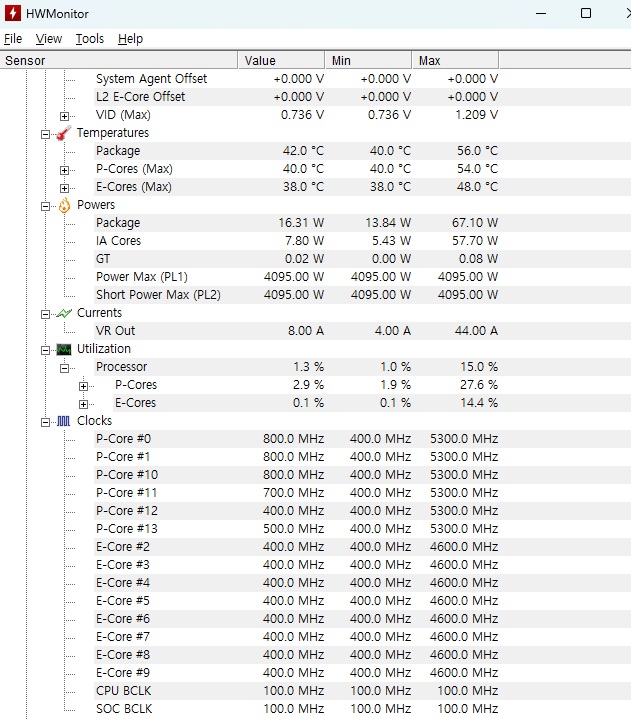Click the Utilization graph chip icon
Image resolution: width=631 pixels, height=719 pixels.
pyautogui.click(x=64, y=349)
